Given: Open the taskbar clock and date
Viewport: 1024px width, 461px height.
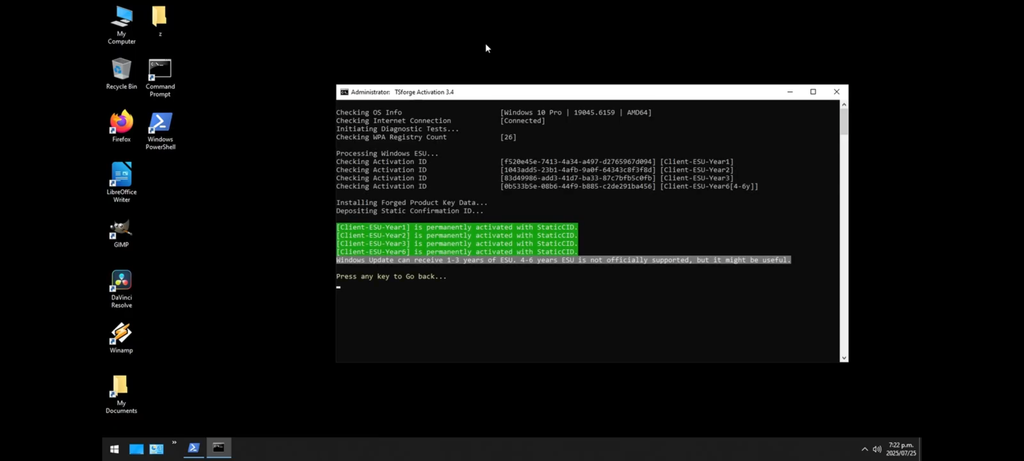Looking at the screenshot, I should coord(900,449).
